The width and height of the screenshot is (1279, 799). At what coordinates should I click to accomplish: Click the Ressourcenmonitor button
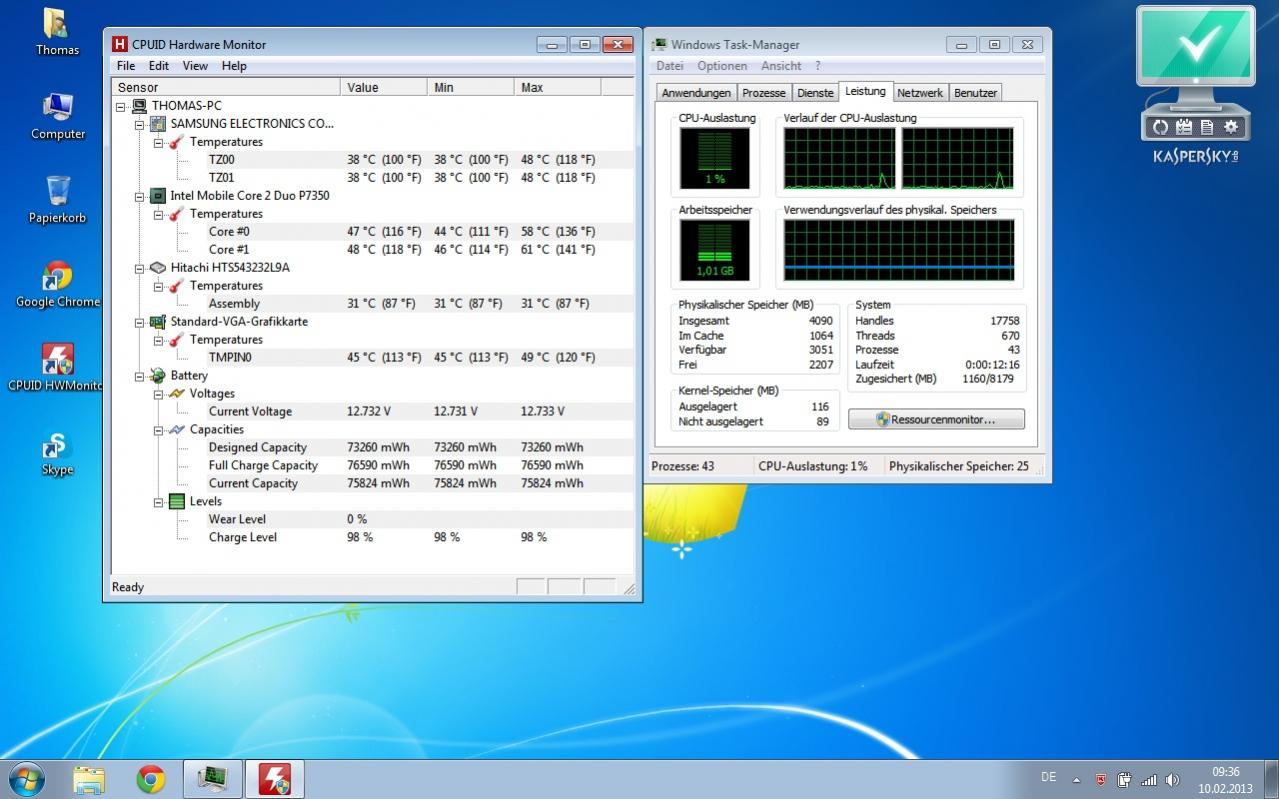coord(936,420)
